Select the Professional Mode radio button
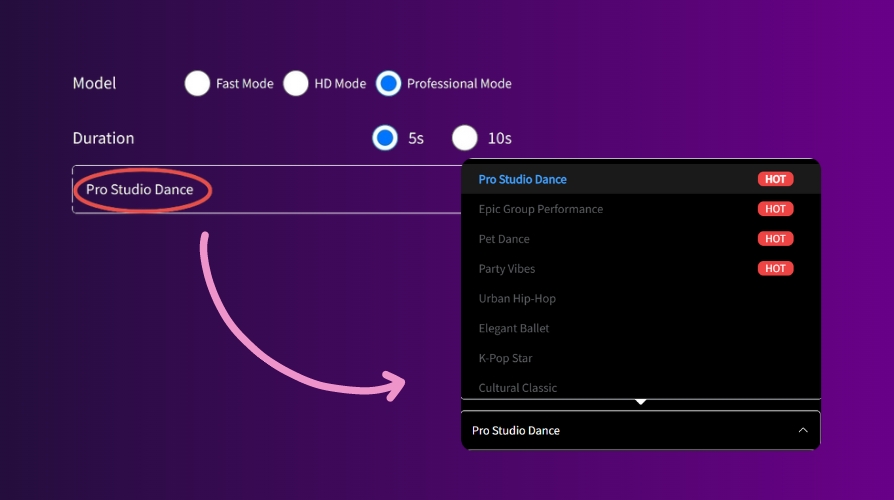The image size is (894, 500). [388, 83]
